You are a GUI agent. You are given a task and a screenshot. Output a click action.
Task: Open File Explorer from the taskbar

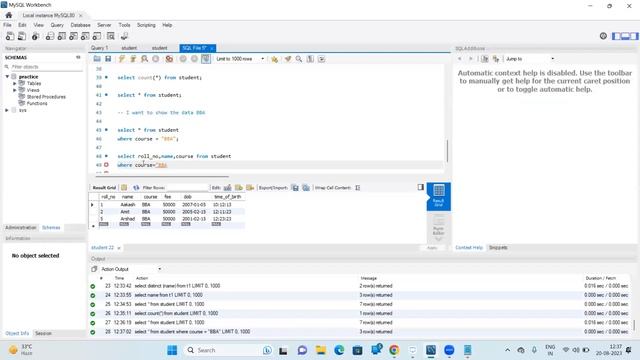[x=321, y=350]
